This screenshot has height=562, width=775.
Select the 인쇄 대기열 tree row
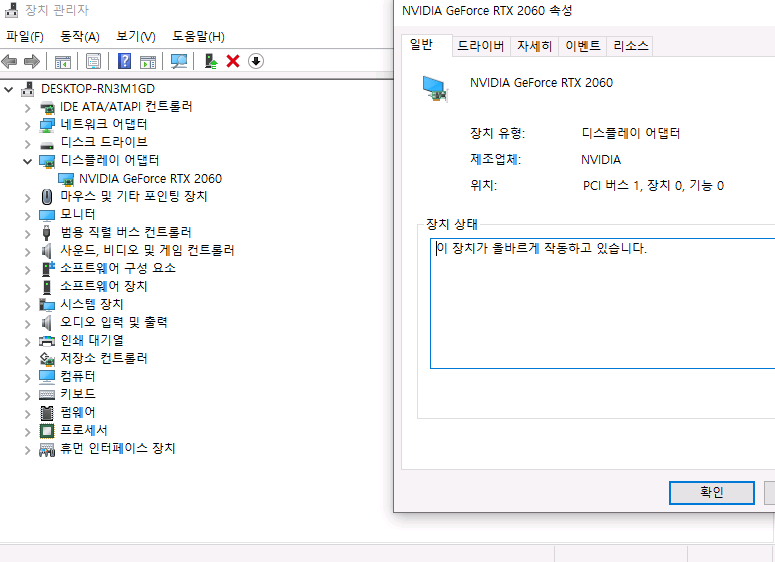(91, 340)
